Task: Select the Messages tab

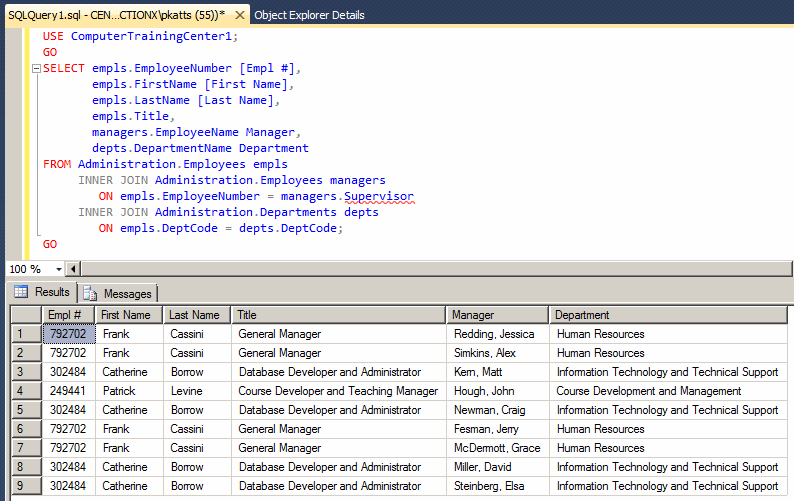Action: point(118,294)
